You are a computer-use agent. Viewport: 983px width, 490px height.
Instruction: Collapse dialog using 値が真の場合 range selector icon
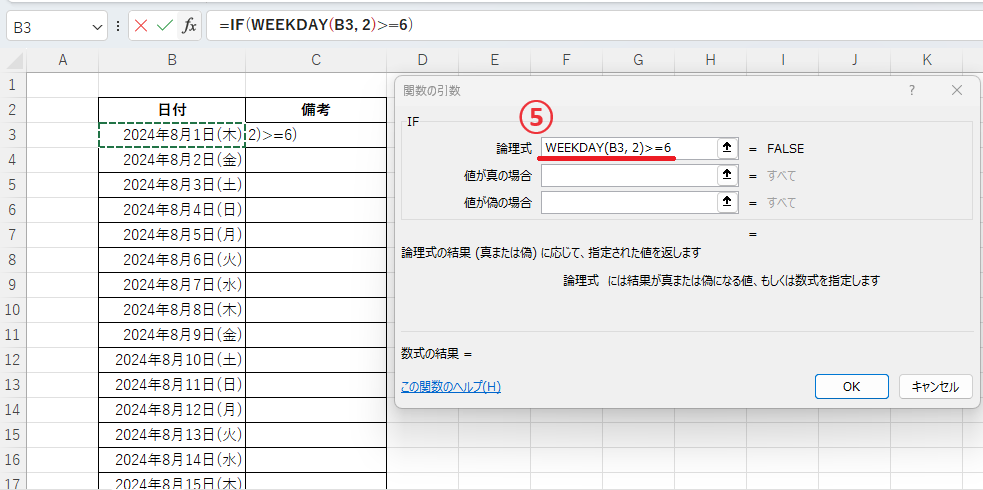(727, 175)
